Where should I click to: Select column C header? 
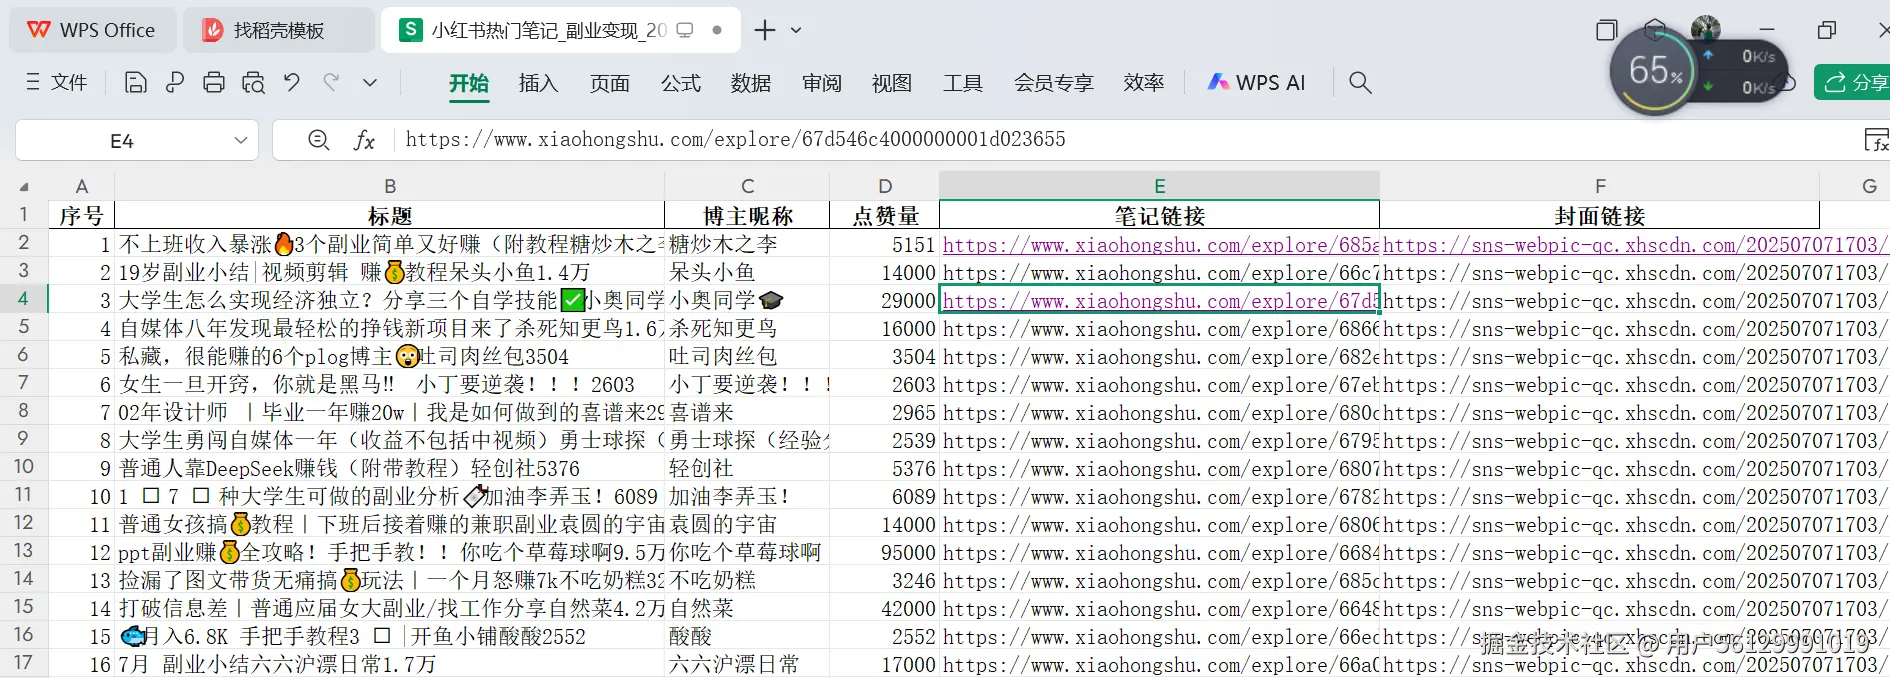coord(747,186)
